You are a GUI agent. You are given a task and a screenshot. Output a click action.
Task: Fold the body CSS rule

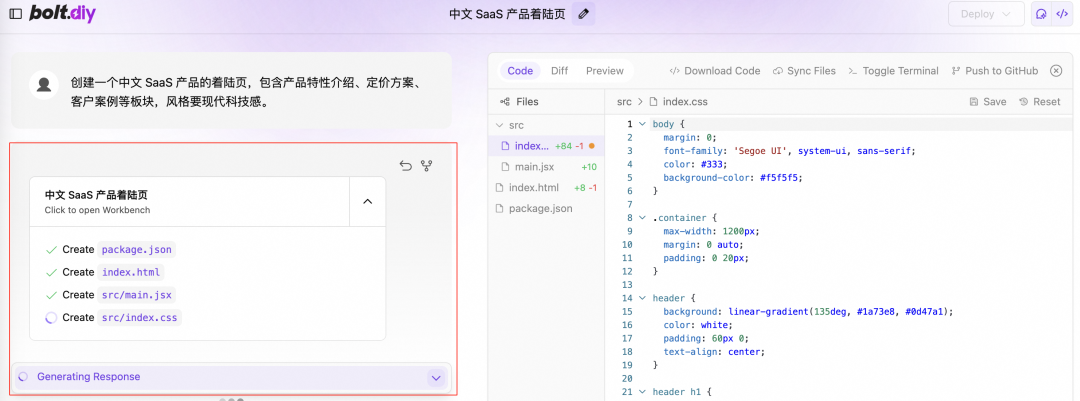point(642,124)
